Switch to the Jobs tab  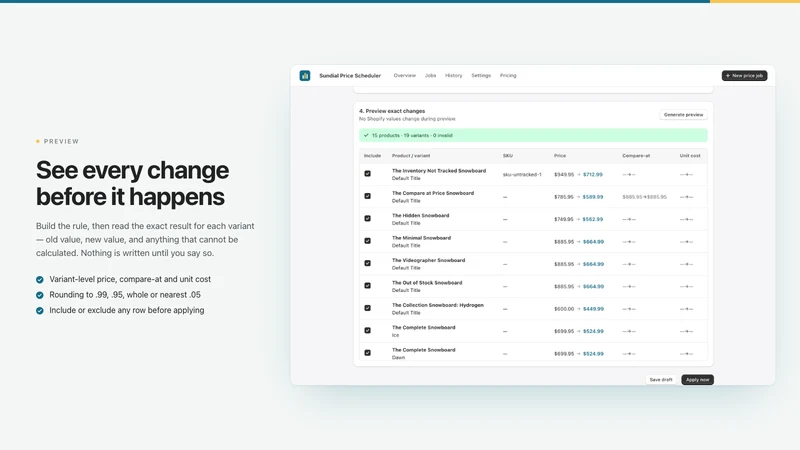[431, 76]
